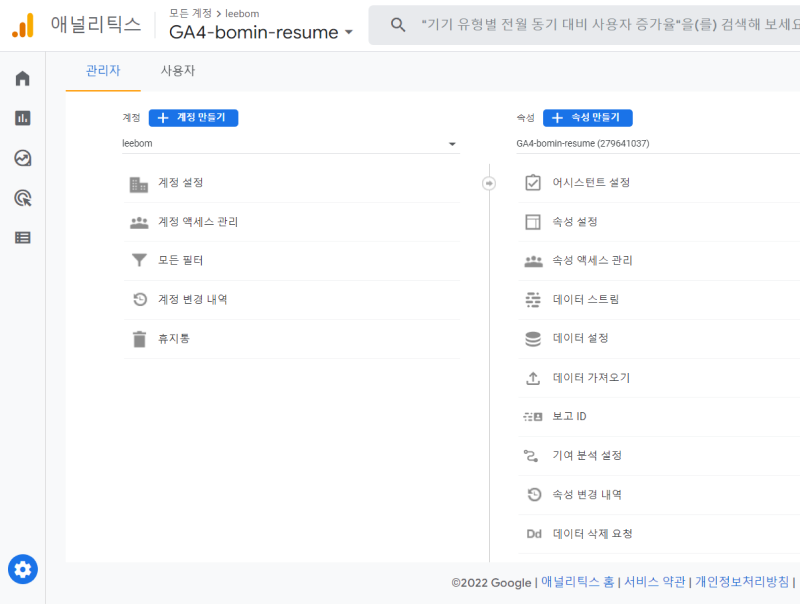Open the Configure list icon in the sidebar
The image size is (800, 604).
pos(22,238)
